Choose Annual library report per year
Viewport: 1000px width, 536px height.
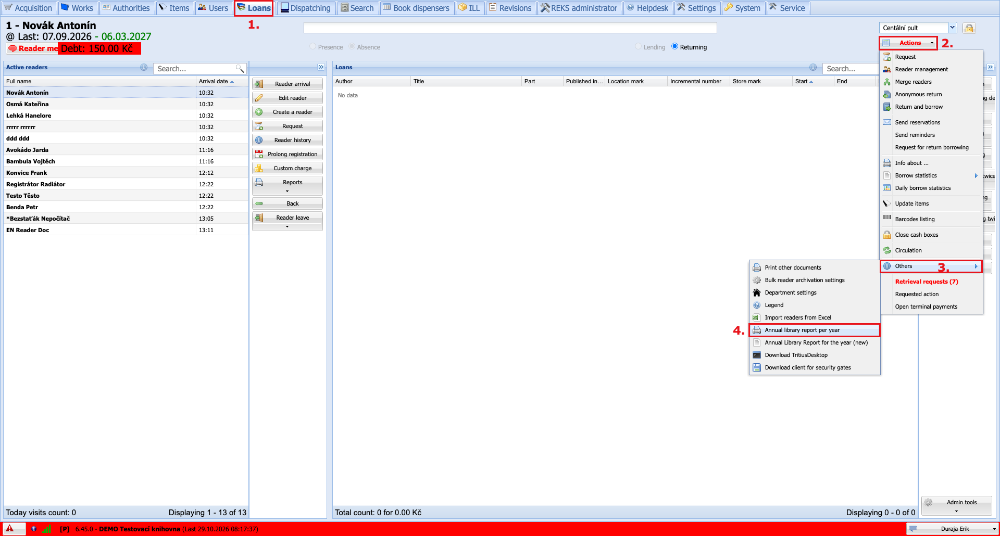(x=814, y=330)
